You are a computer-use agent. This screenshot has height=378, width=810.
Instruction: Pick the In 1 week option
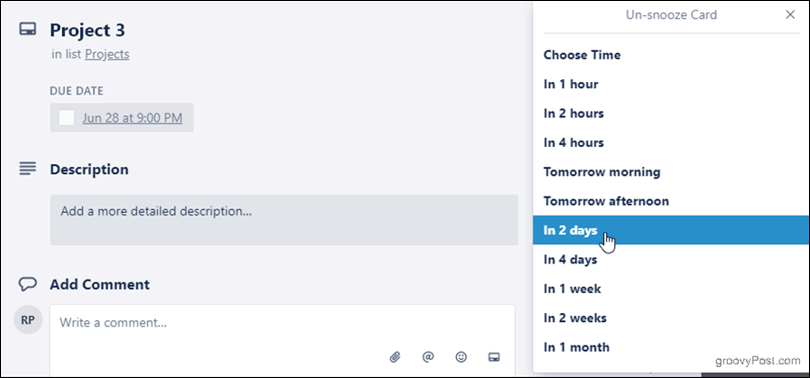tap(671, 288)
